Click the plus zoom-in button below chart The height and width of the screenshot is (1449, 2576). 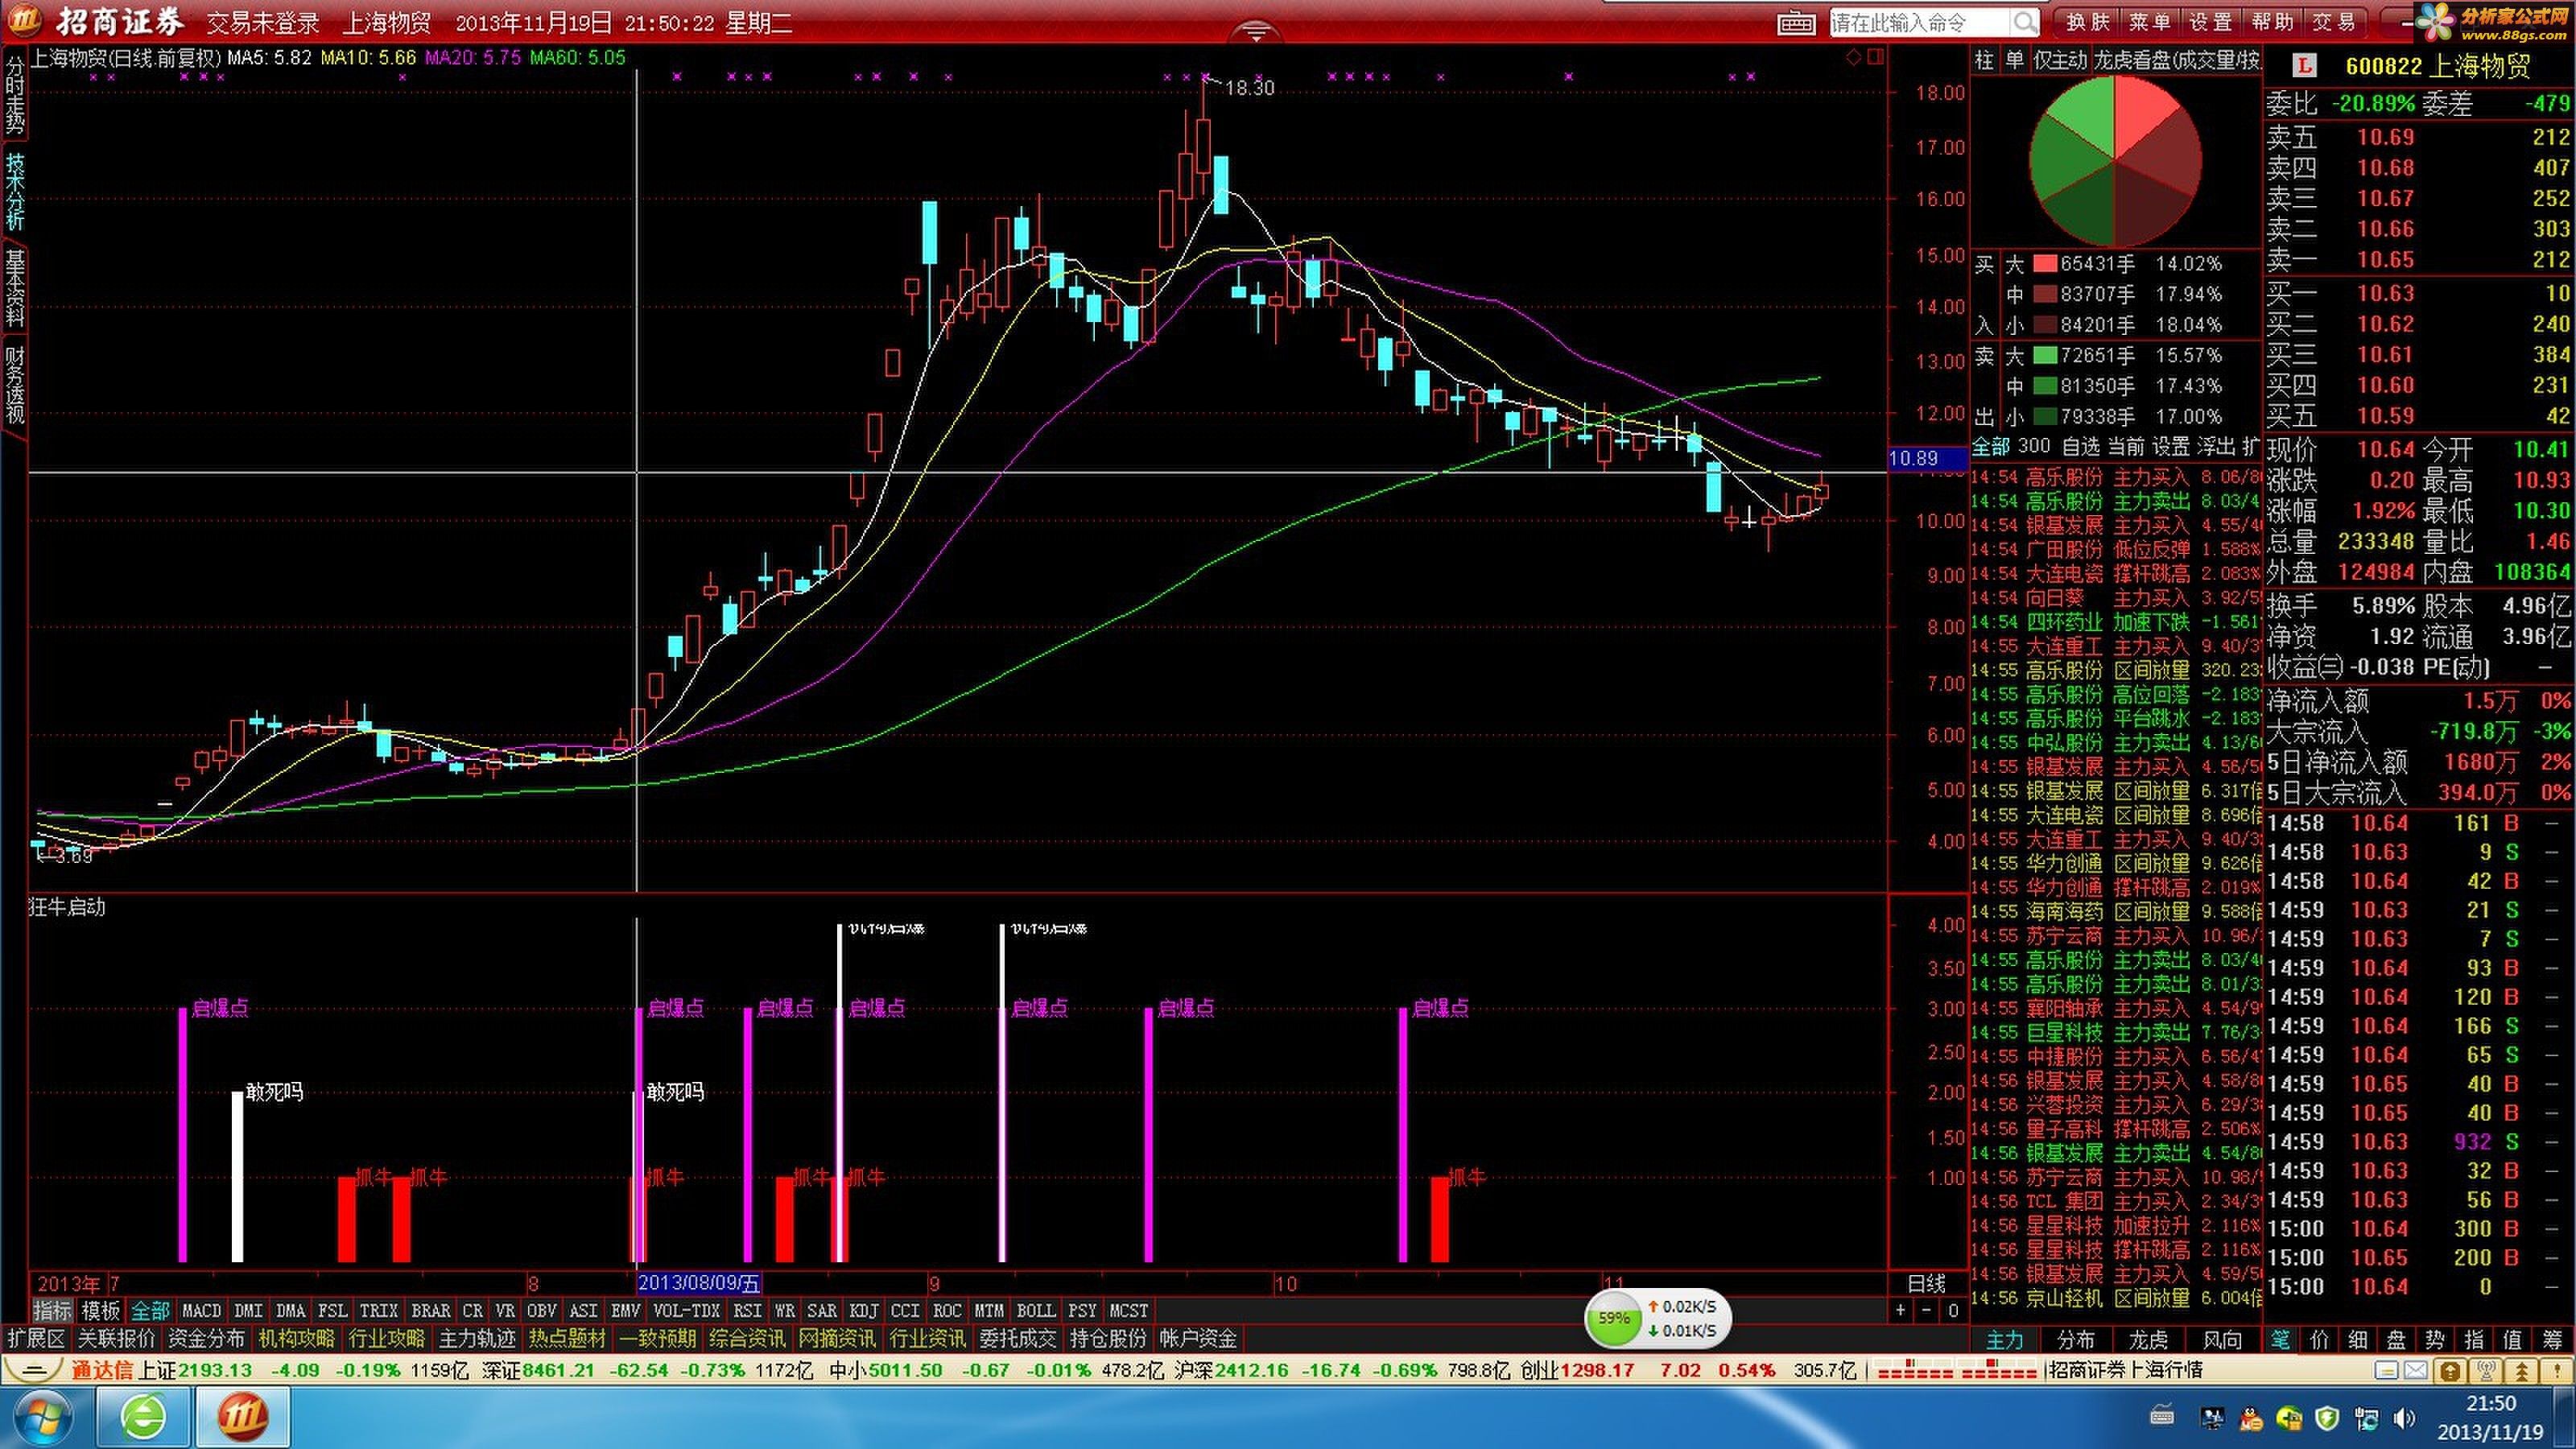1900,1310
